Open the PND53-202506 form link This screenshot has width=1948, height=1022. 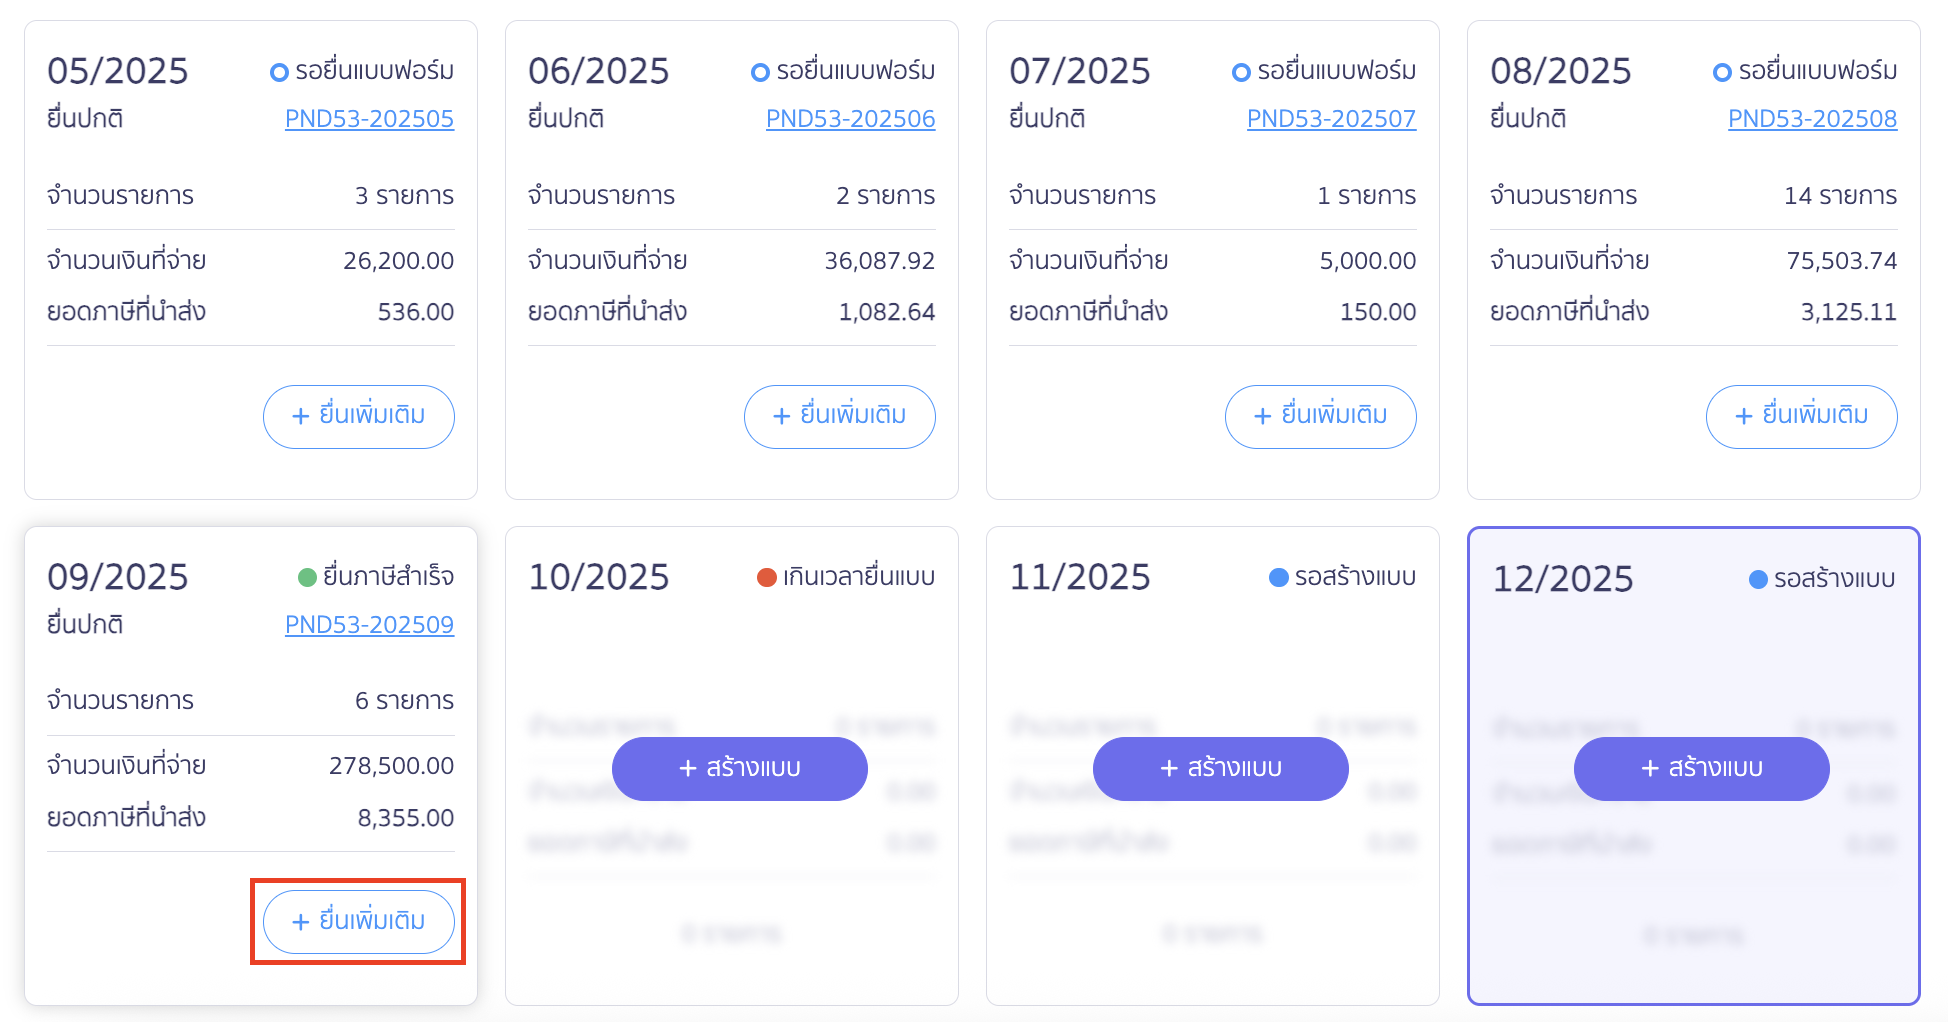click(x=850, y=118)
